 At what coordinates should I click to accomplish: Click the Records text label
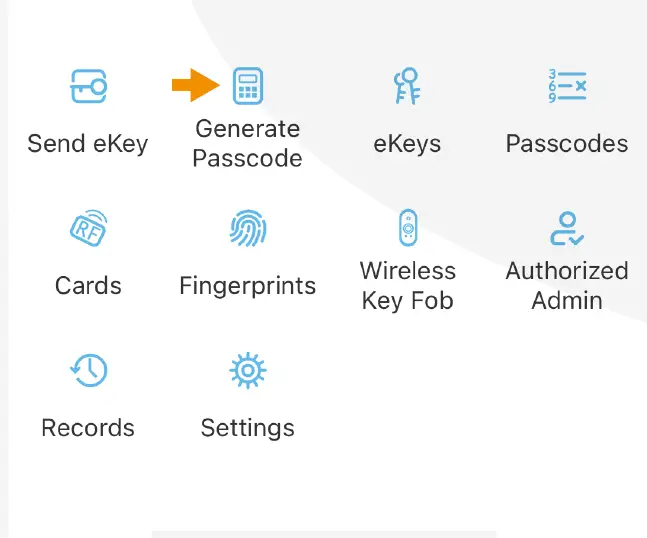[88, 428]
